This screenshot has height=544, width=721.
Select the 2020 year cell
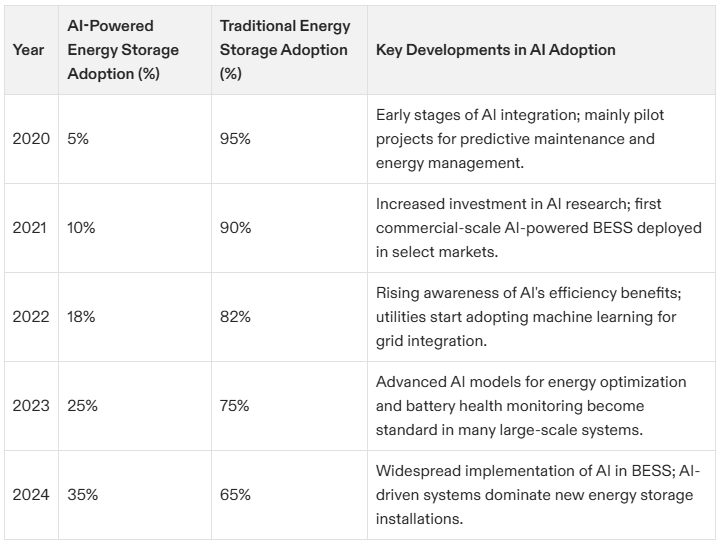pos(30,139)
